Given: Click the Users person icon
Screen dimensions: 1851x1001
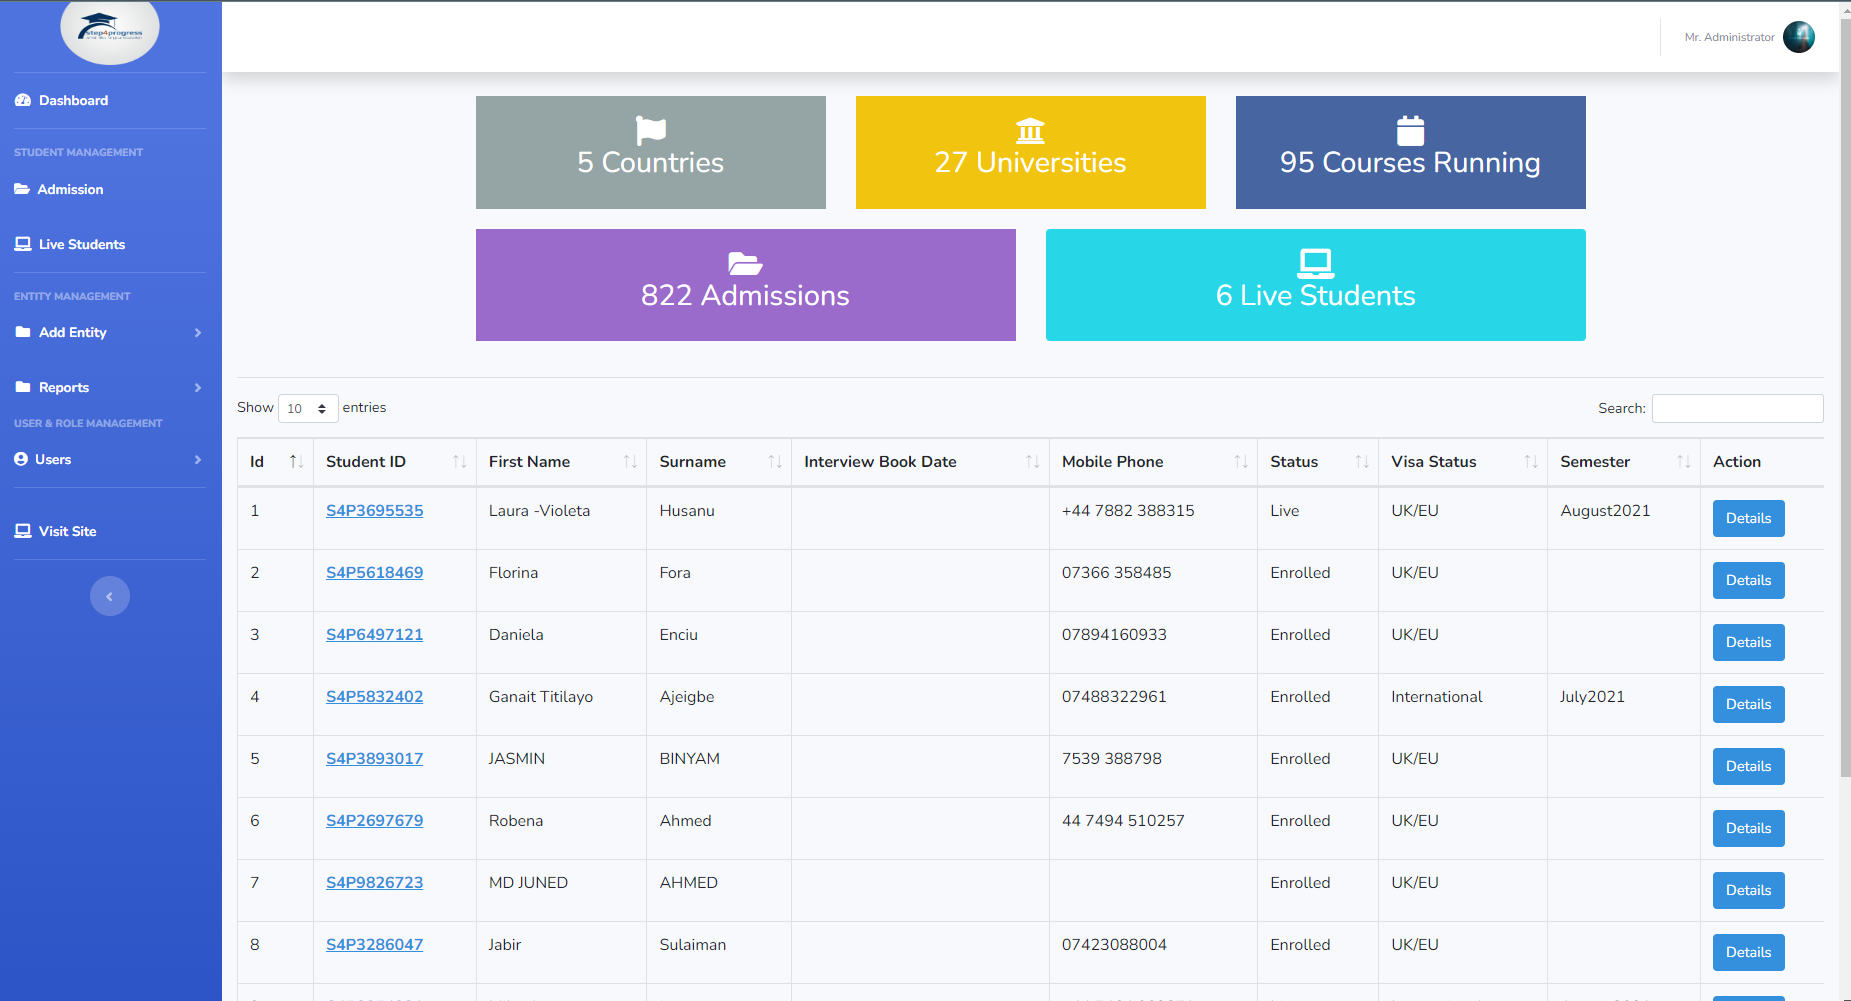Looking at the screenshot, I should pos(21,459).
